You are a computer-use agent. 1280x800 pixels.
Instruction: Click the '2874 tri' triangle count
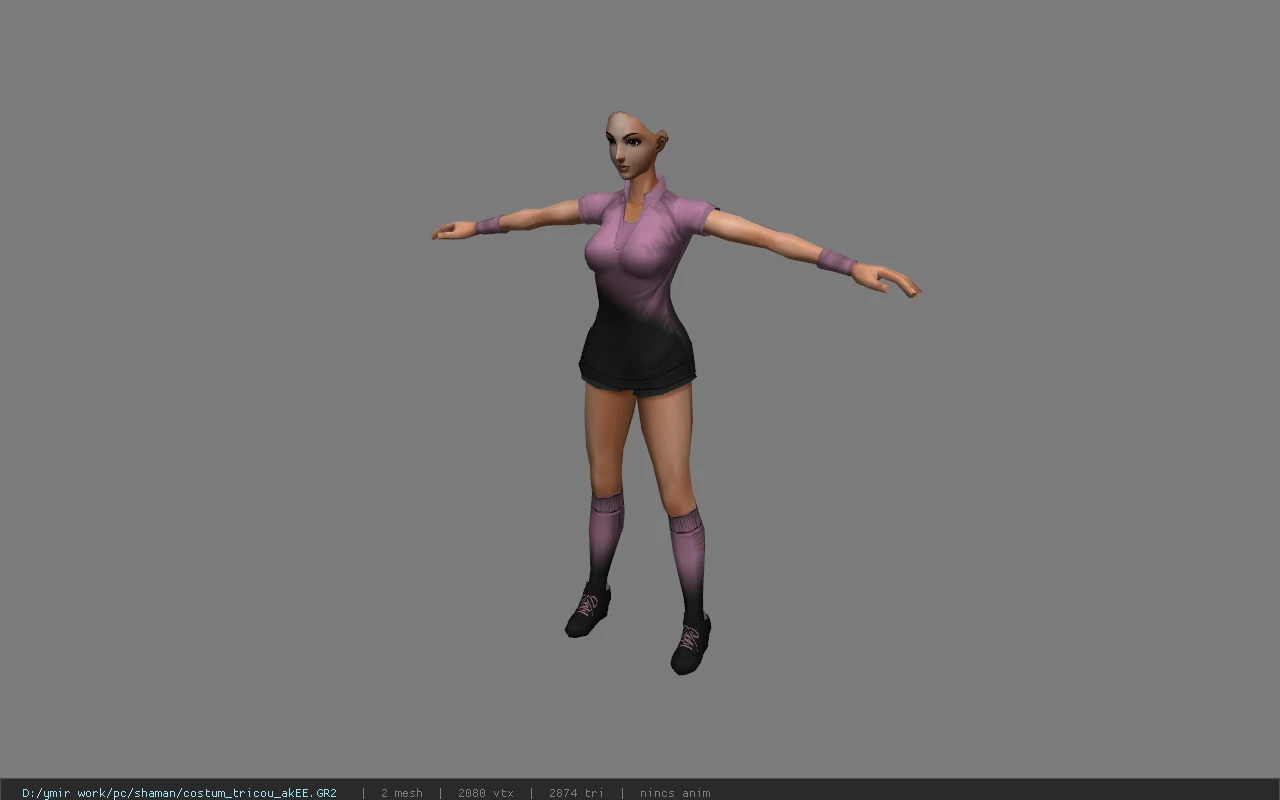[x=576, y=793]
